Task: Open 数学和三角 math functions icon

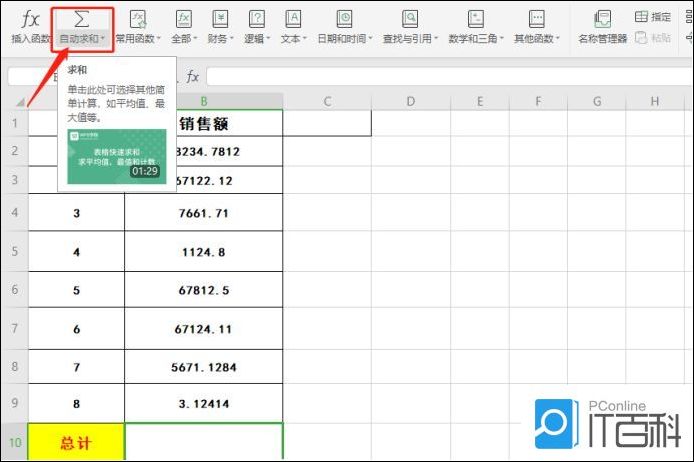Action: point(475,20)
